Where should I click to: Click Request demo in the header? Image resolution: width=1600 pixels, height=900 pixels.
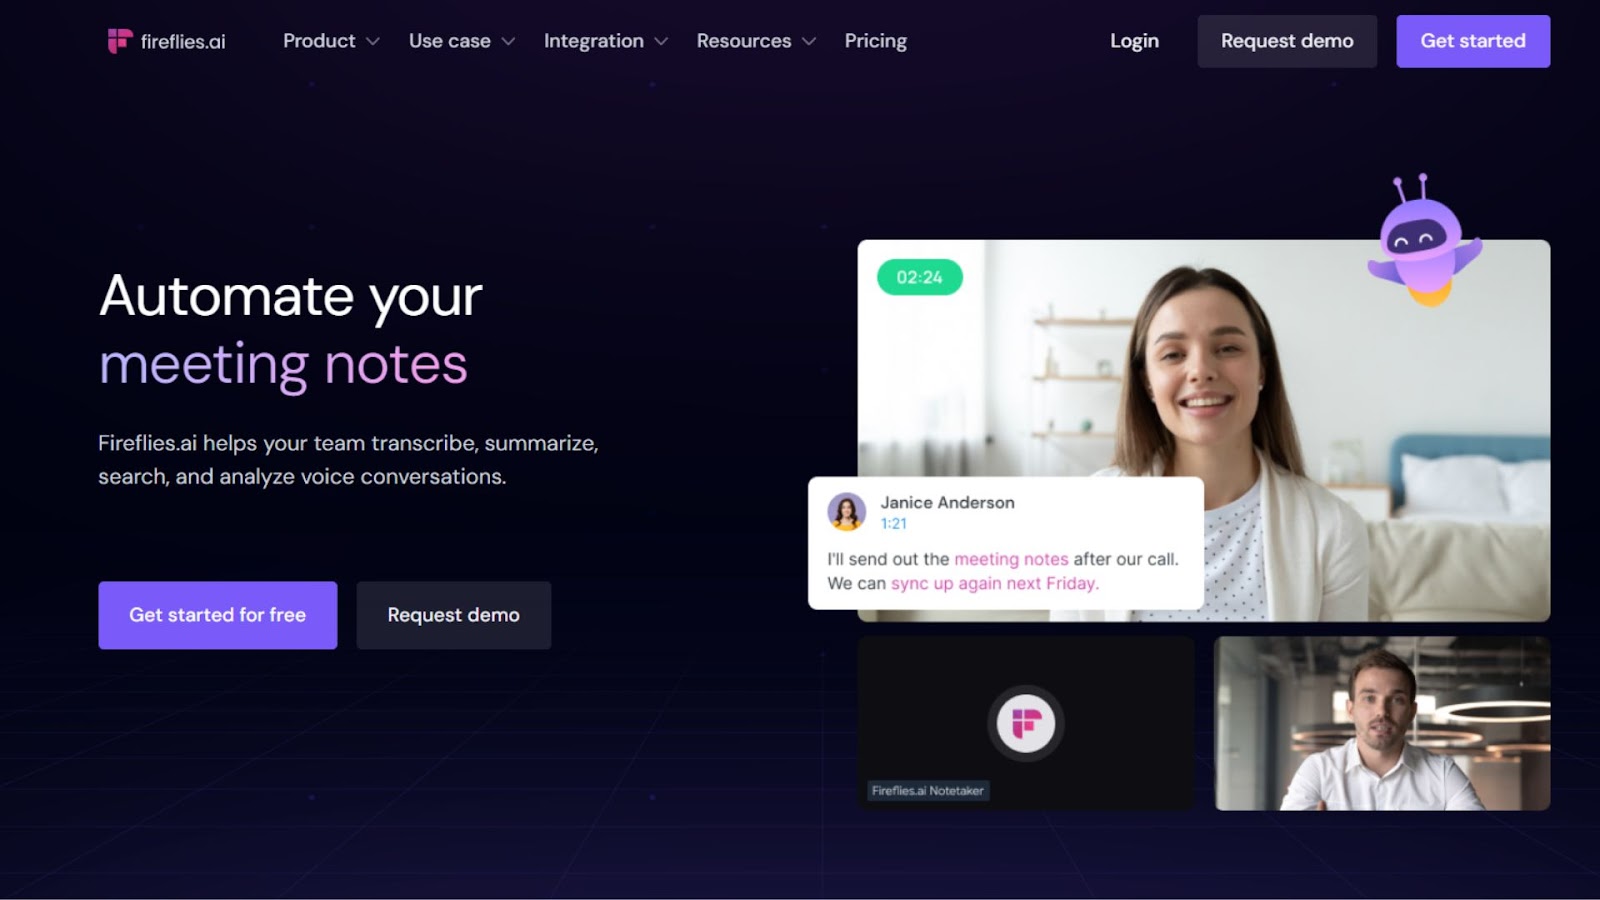point(1287,41)
